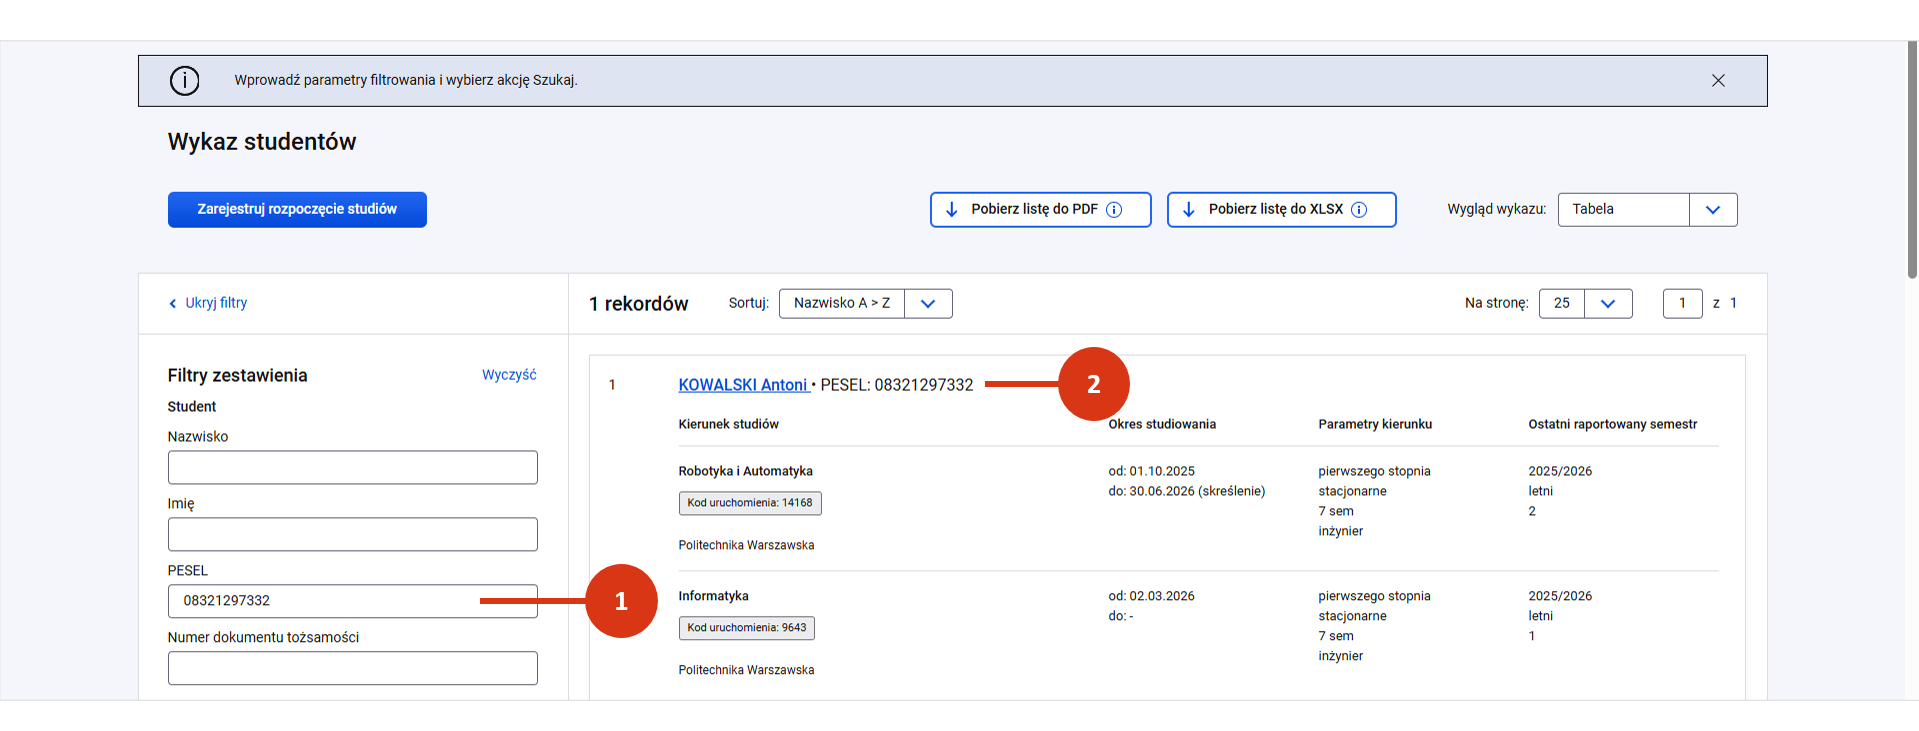This screenshot has height=731, width=1919.
Task: Click the PESEL filter field with 08321297332
Action: coord(352,601)
